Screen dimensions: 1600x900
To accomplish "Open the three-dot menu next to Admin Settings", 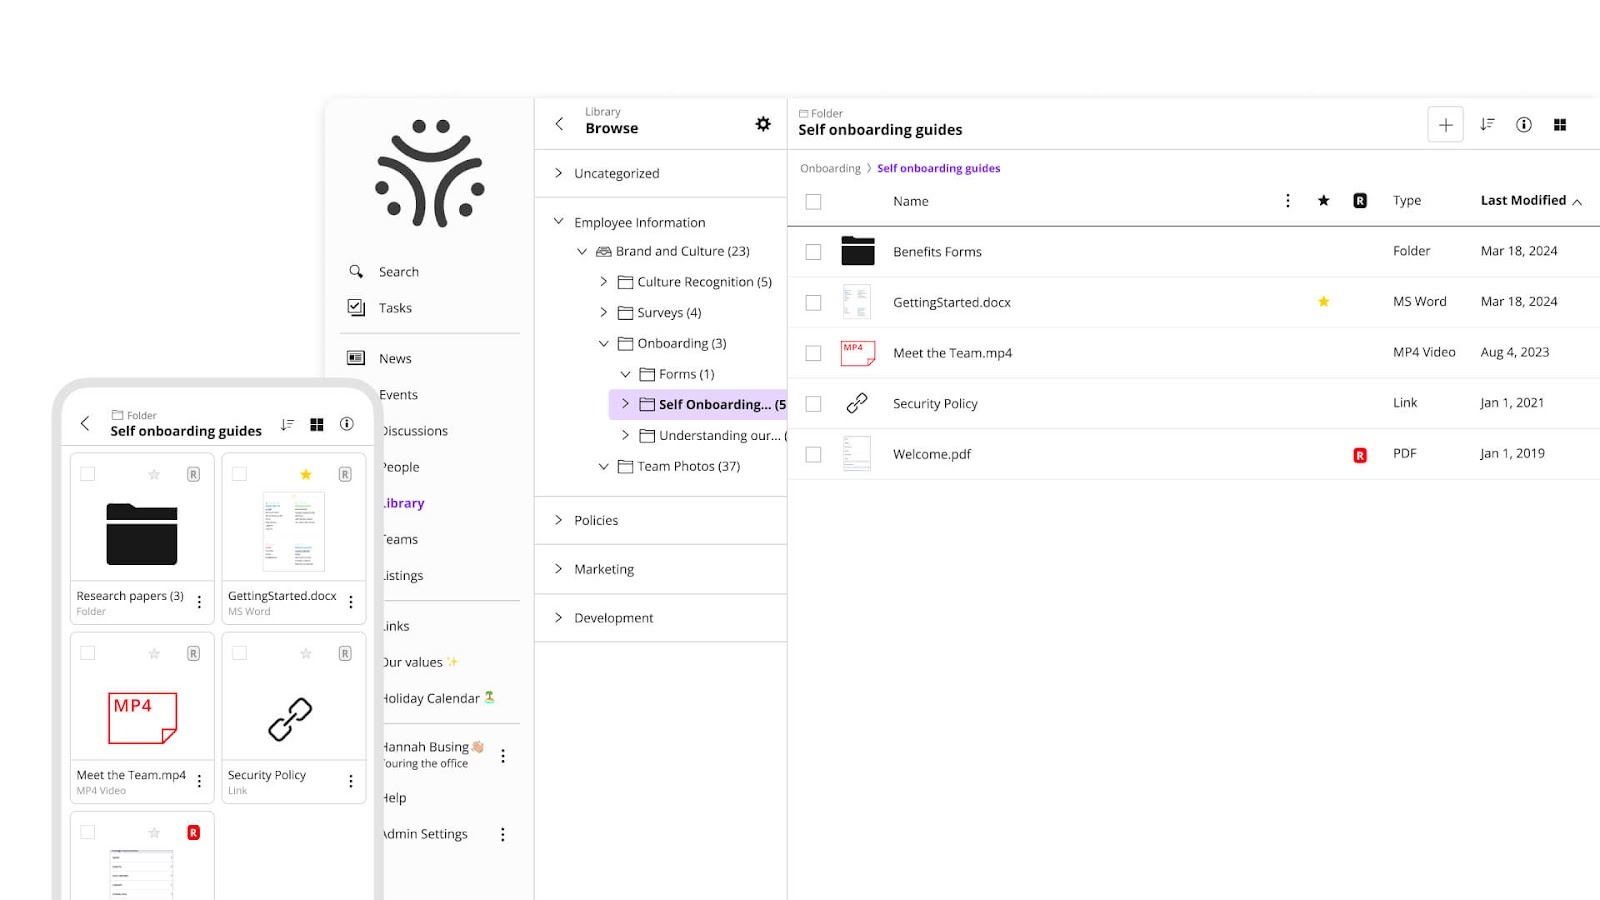I will click(503, 834).
